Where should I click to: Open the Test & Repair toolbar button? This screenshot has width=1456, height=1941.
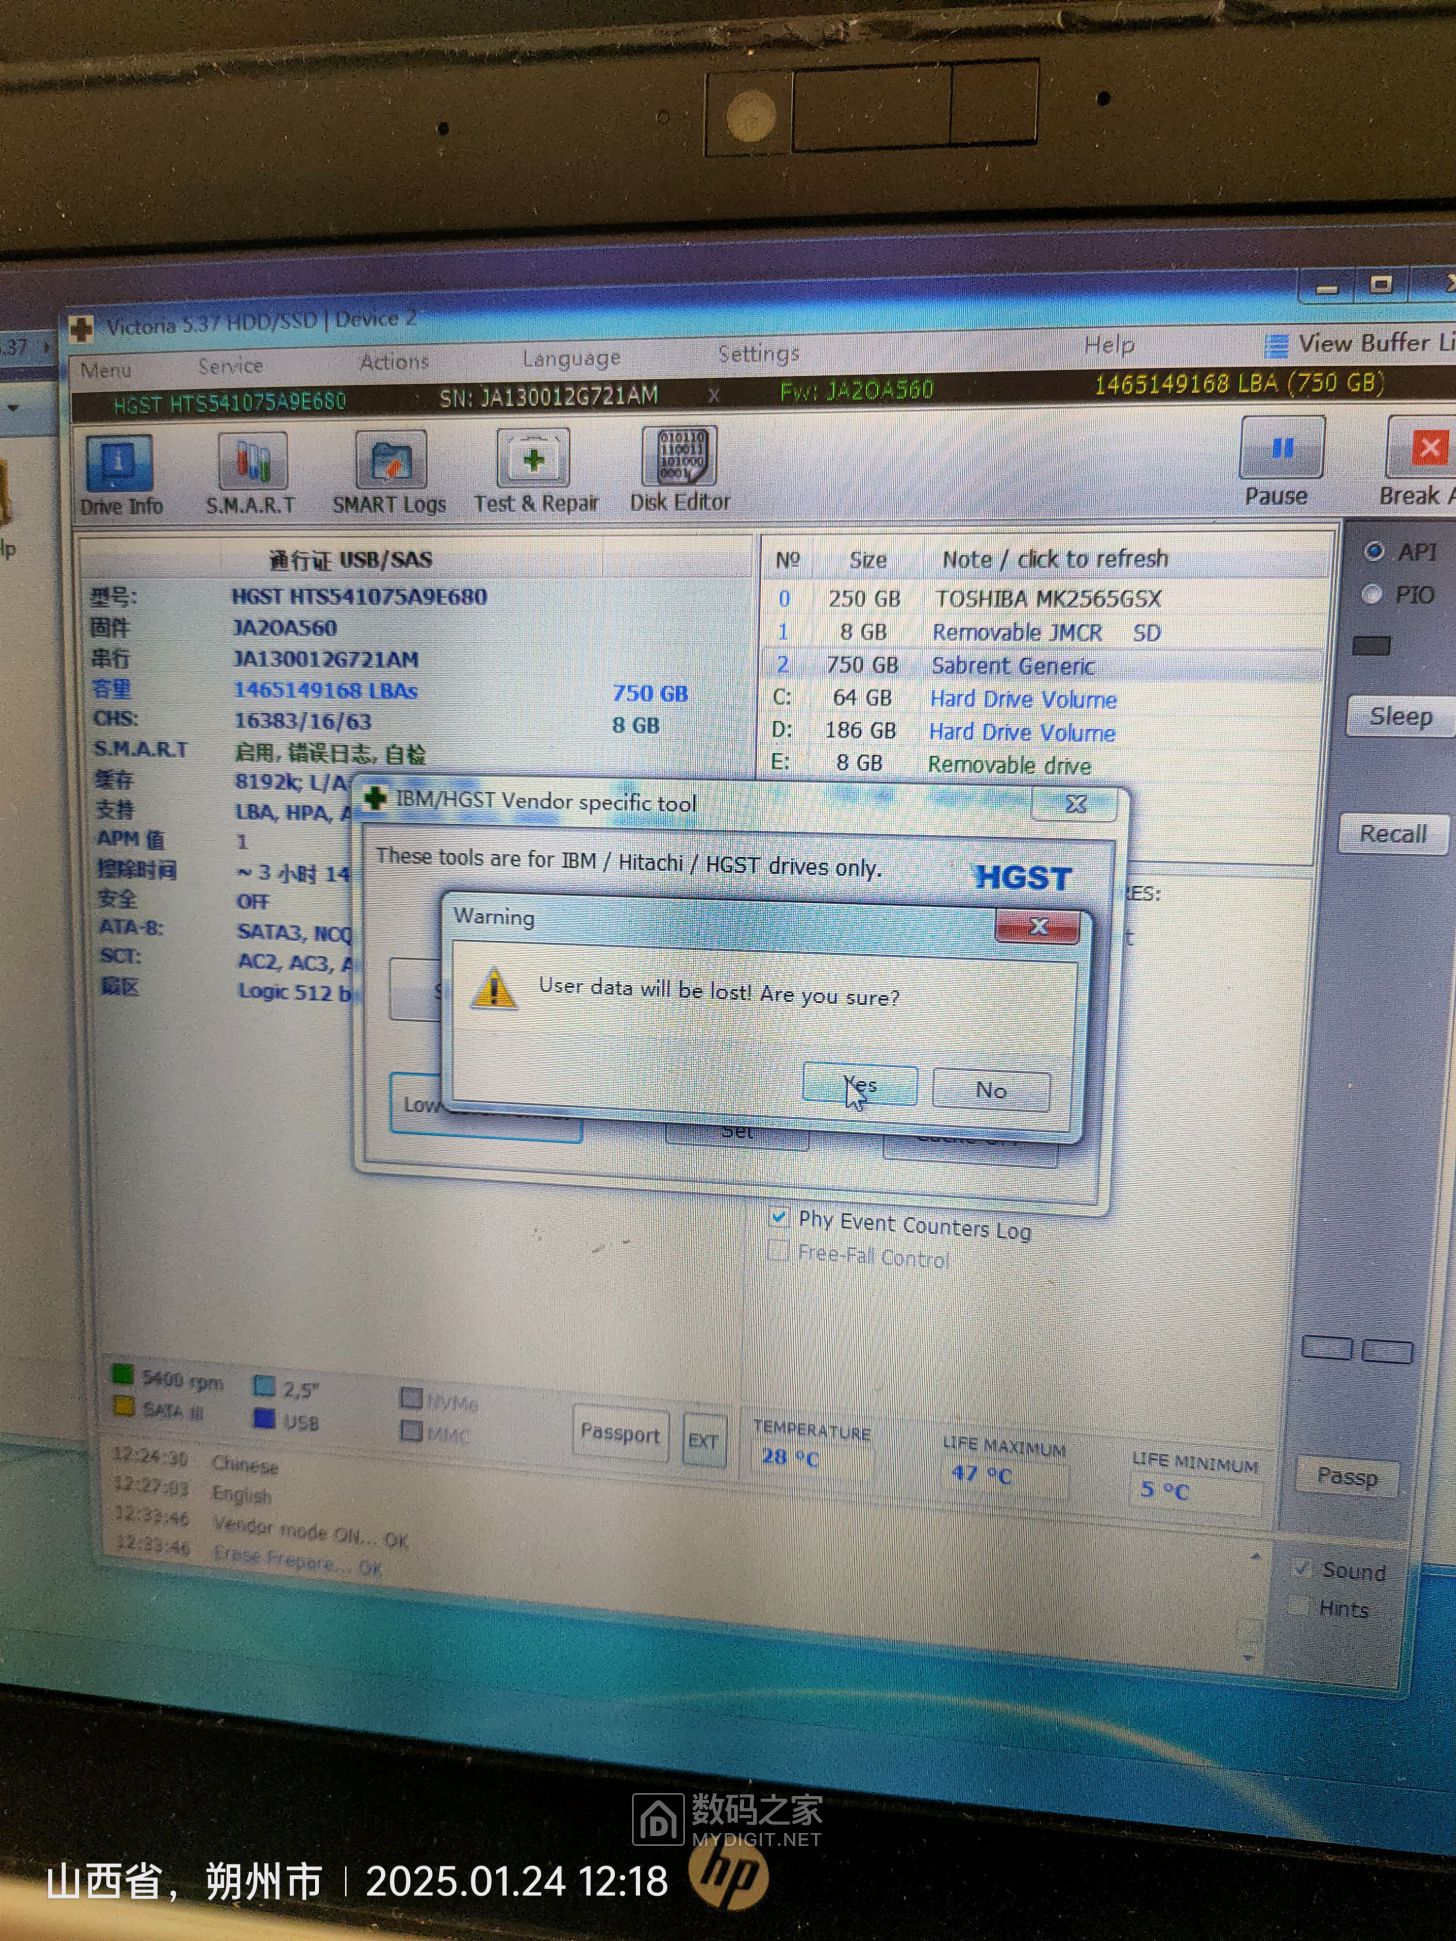pyautogui.click(x=536, y=470)
